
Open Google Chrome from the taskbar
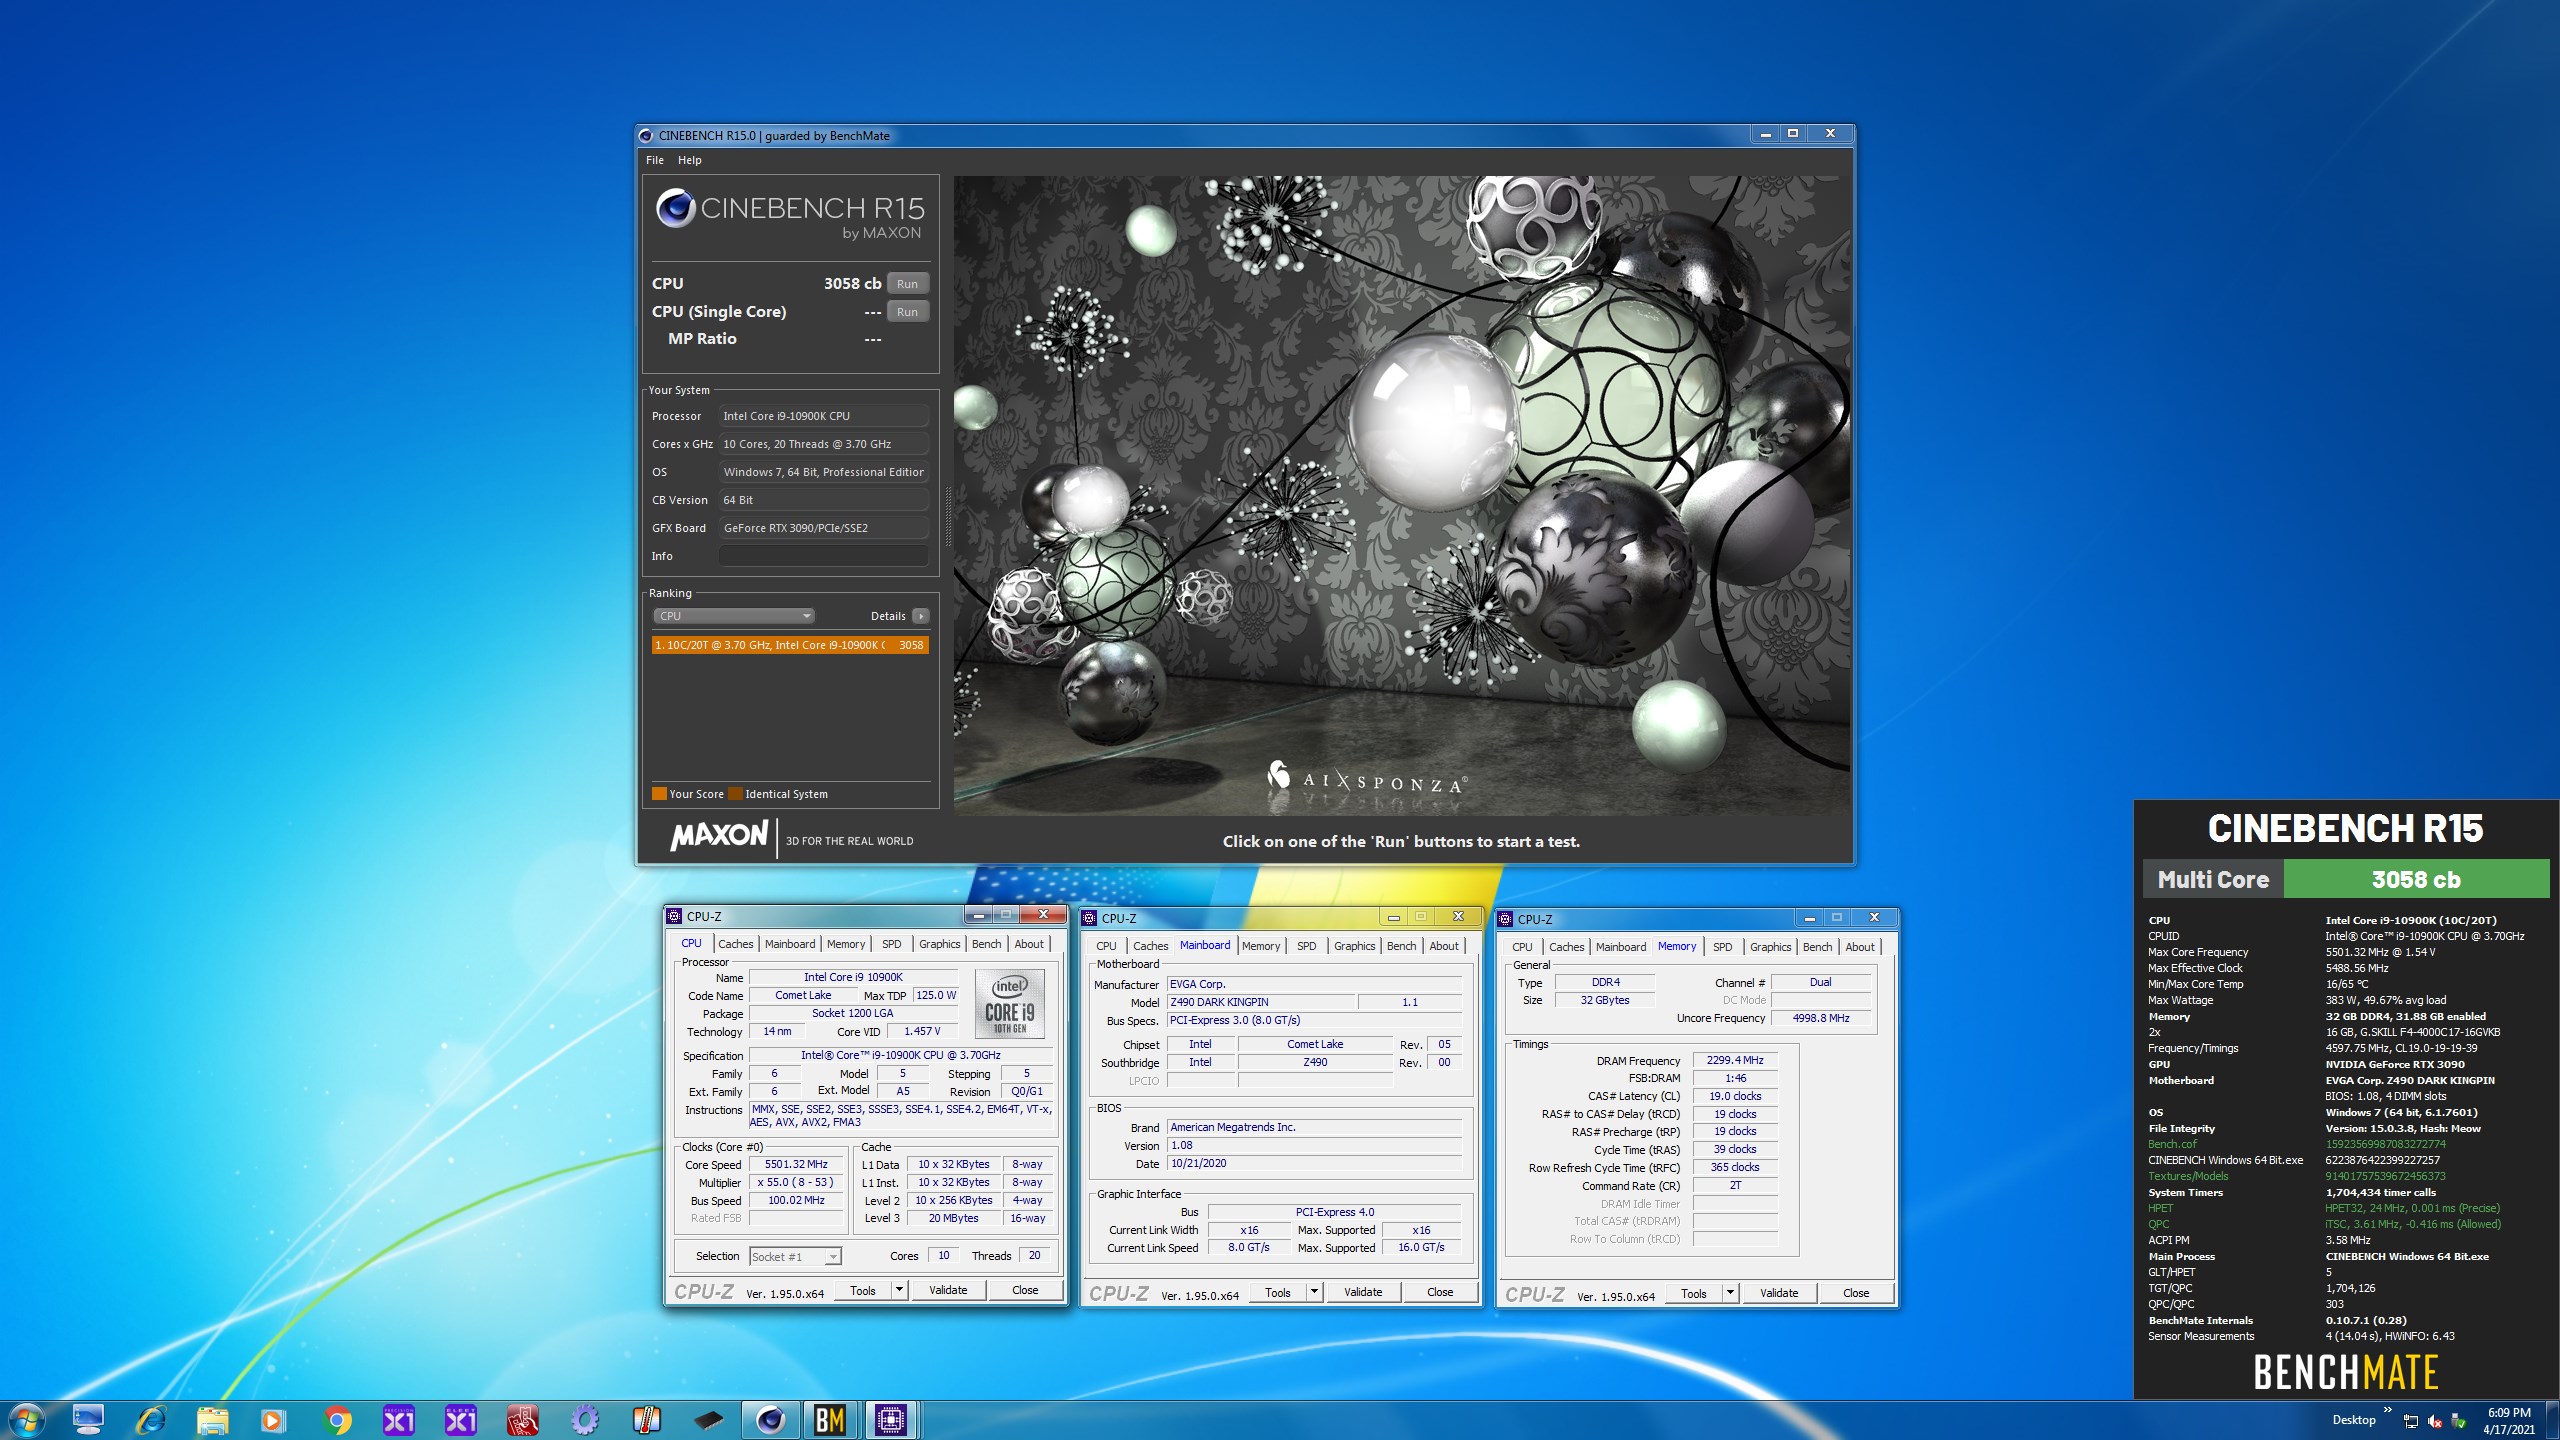pos(337,1419)
